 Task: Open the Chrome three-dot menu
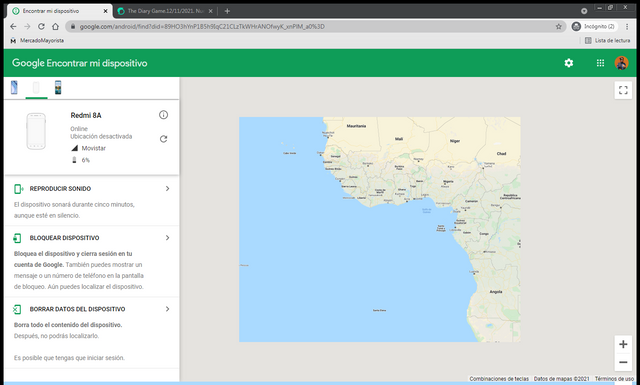click(627, 27)
